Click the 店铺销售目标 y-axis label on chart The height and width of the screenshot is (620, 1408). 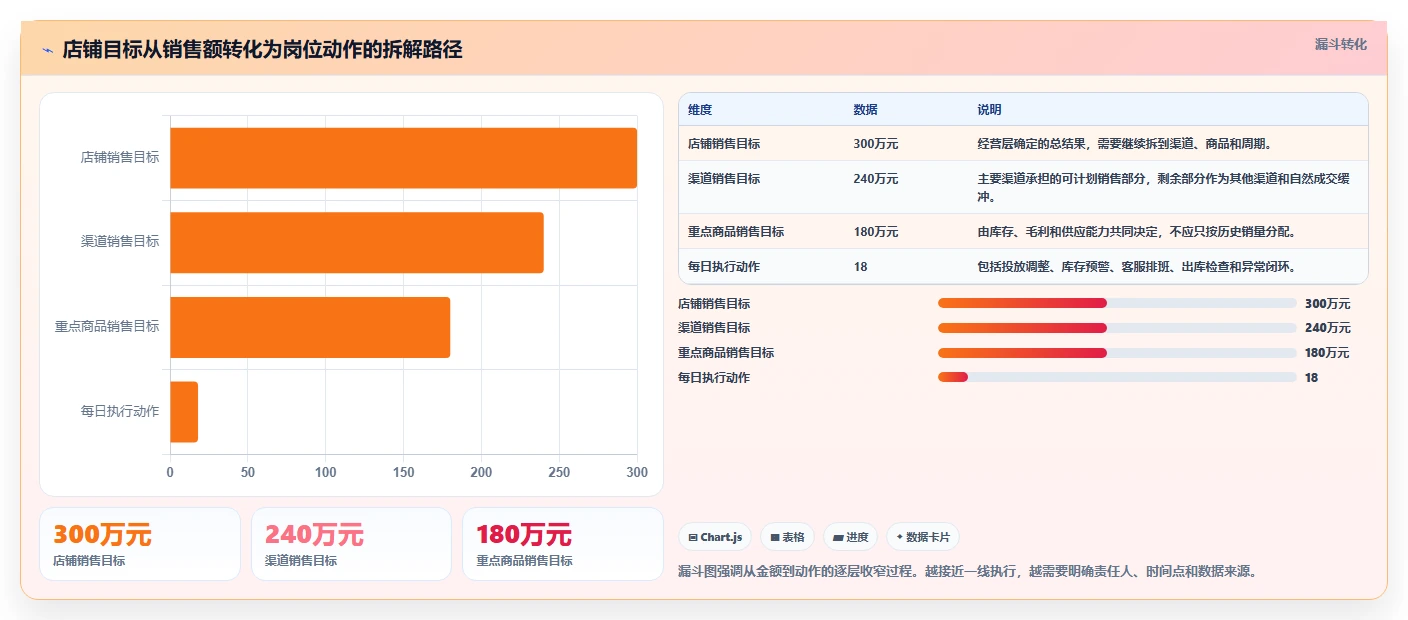pyautogui.click(x=120, y=158)
